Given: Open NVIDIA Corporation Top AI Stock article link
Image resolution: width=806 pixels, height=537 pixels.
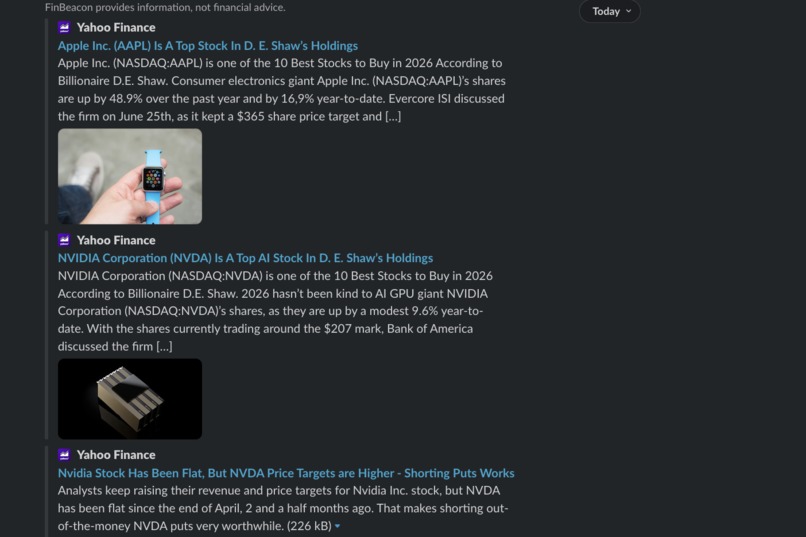Looking at the screenshot, I should [245, 258].
